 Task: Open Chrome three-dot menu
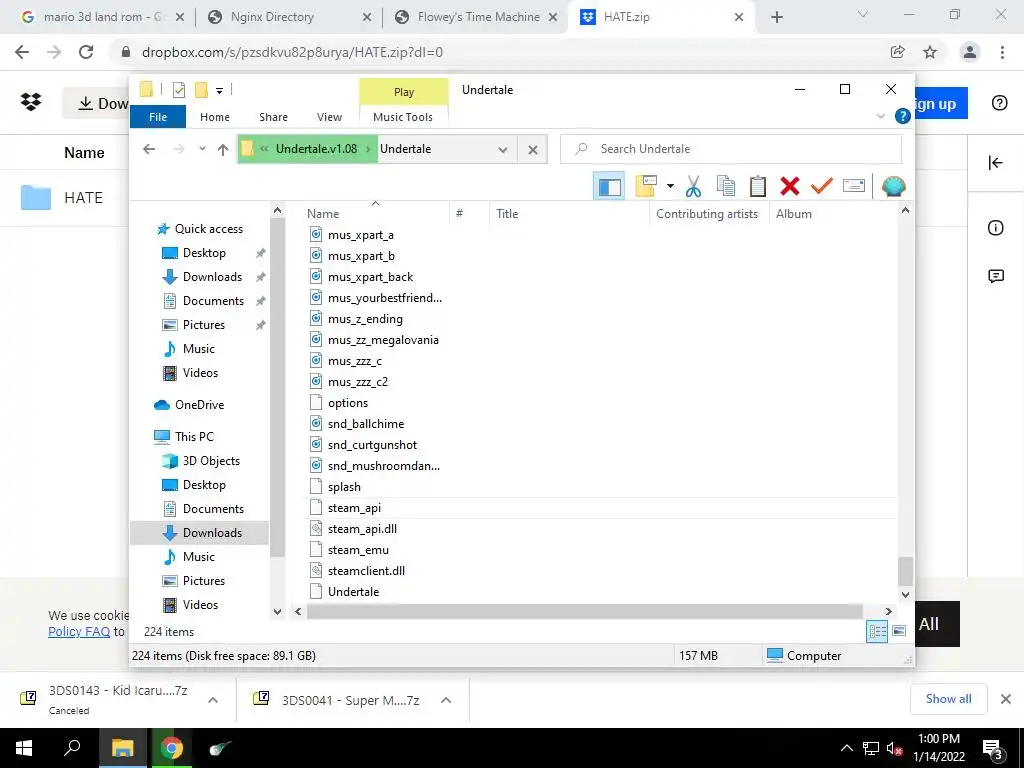coord(1002,52)
